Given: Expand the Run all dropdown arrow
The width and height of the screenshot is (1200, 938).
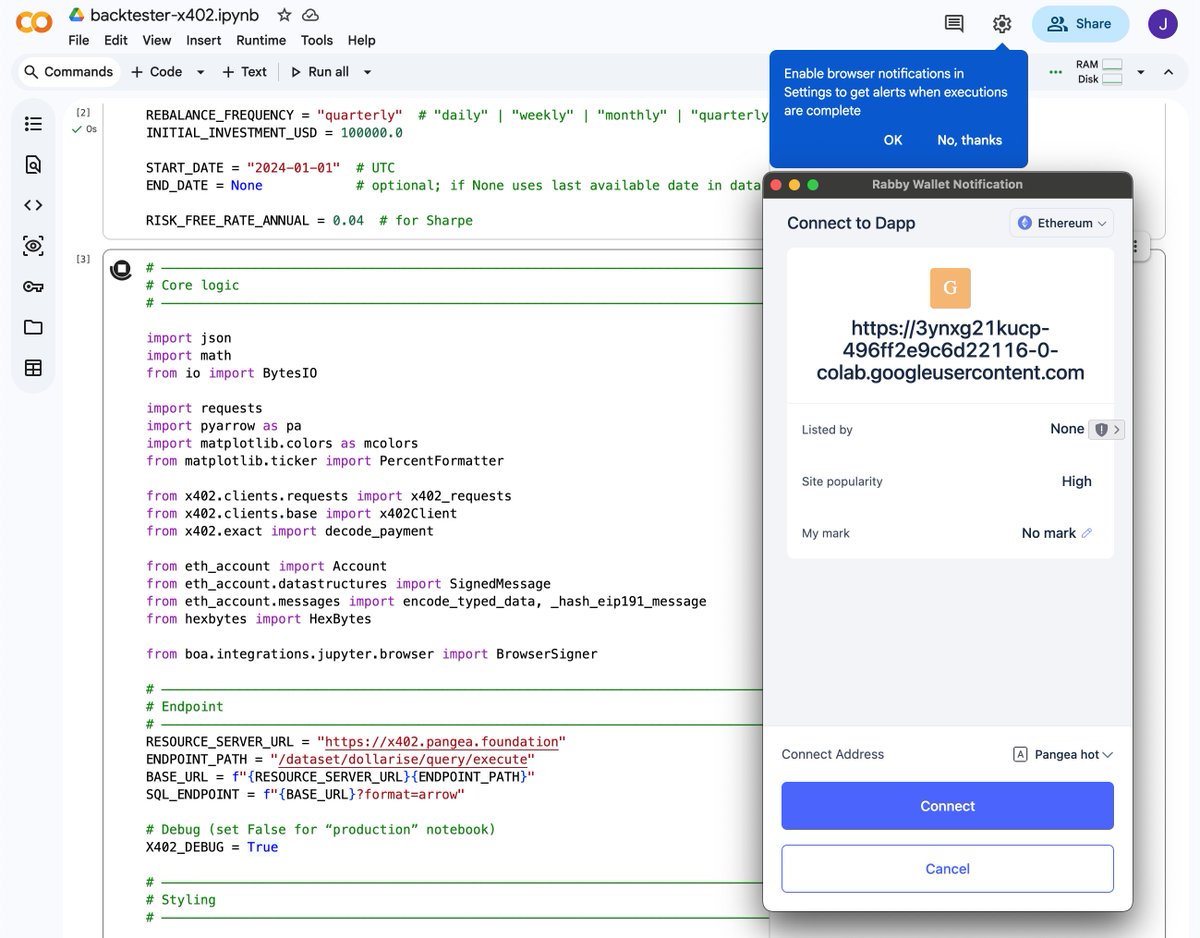Looking at the screenshot, I should click(367, 72).
